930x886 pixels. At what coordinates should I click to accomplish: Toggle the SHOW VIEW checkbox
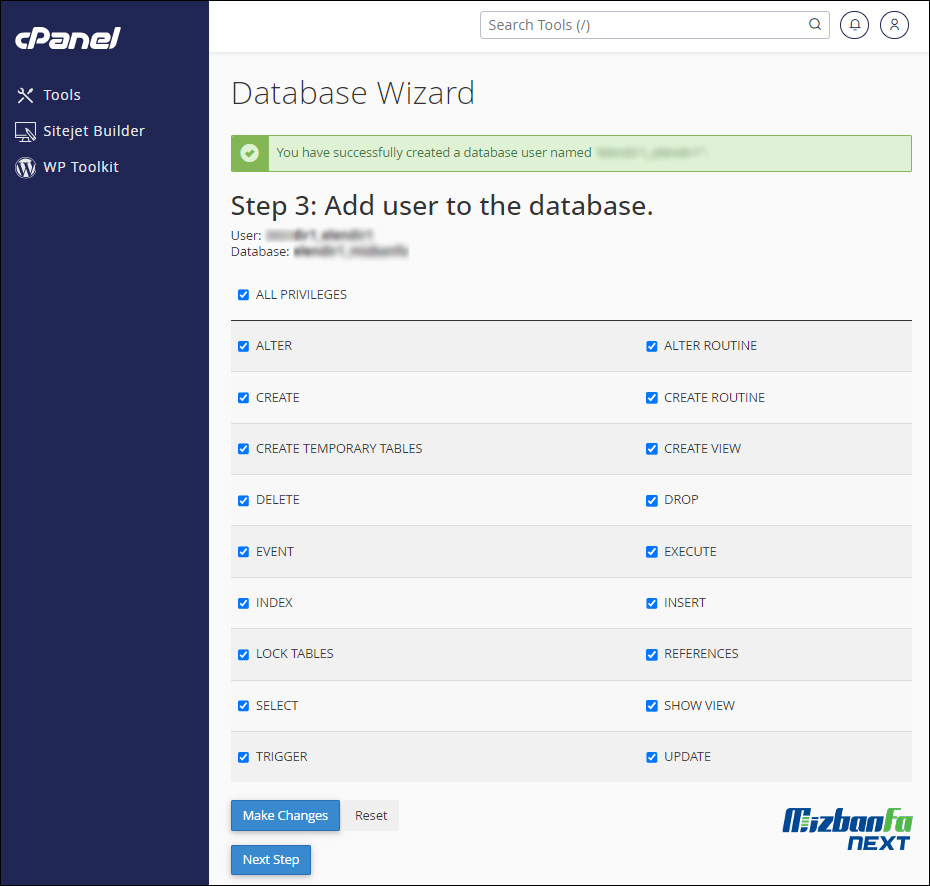(651, 706)
